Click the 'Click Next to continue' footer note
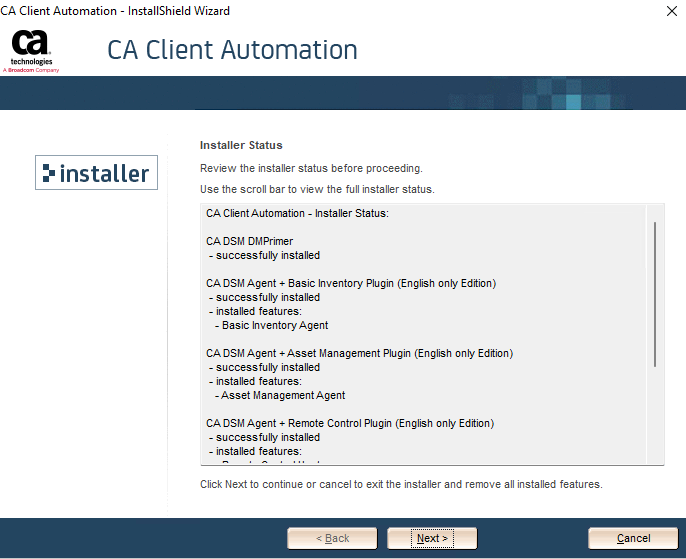 (x=401, y=484)
